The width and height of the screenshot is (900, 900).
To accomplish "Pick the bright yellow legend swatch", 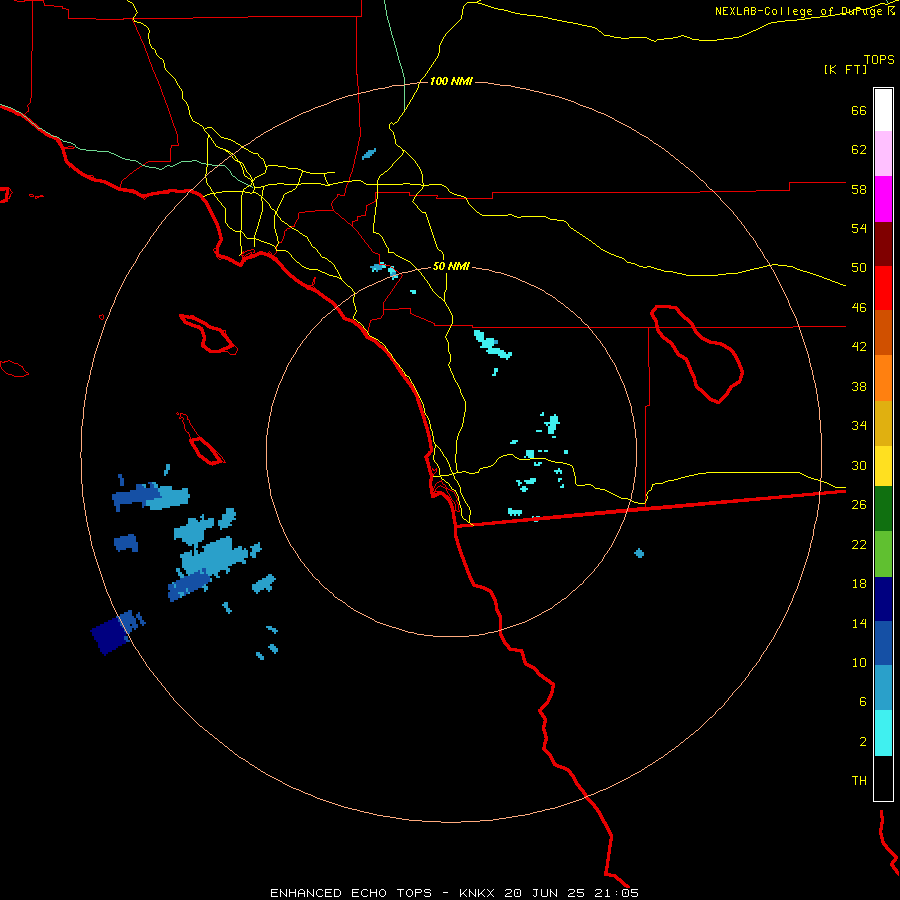I will click(x=883, y=466).
